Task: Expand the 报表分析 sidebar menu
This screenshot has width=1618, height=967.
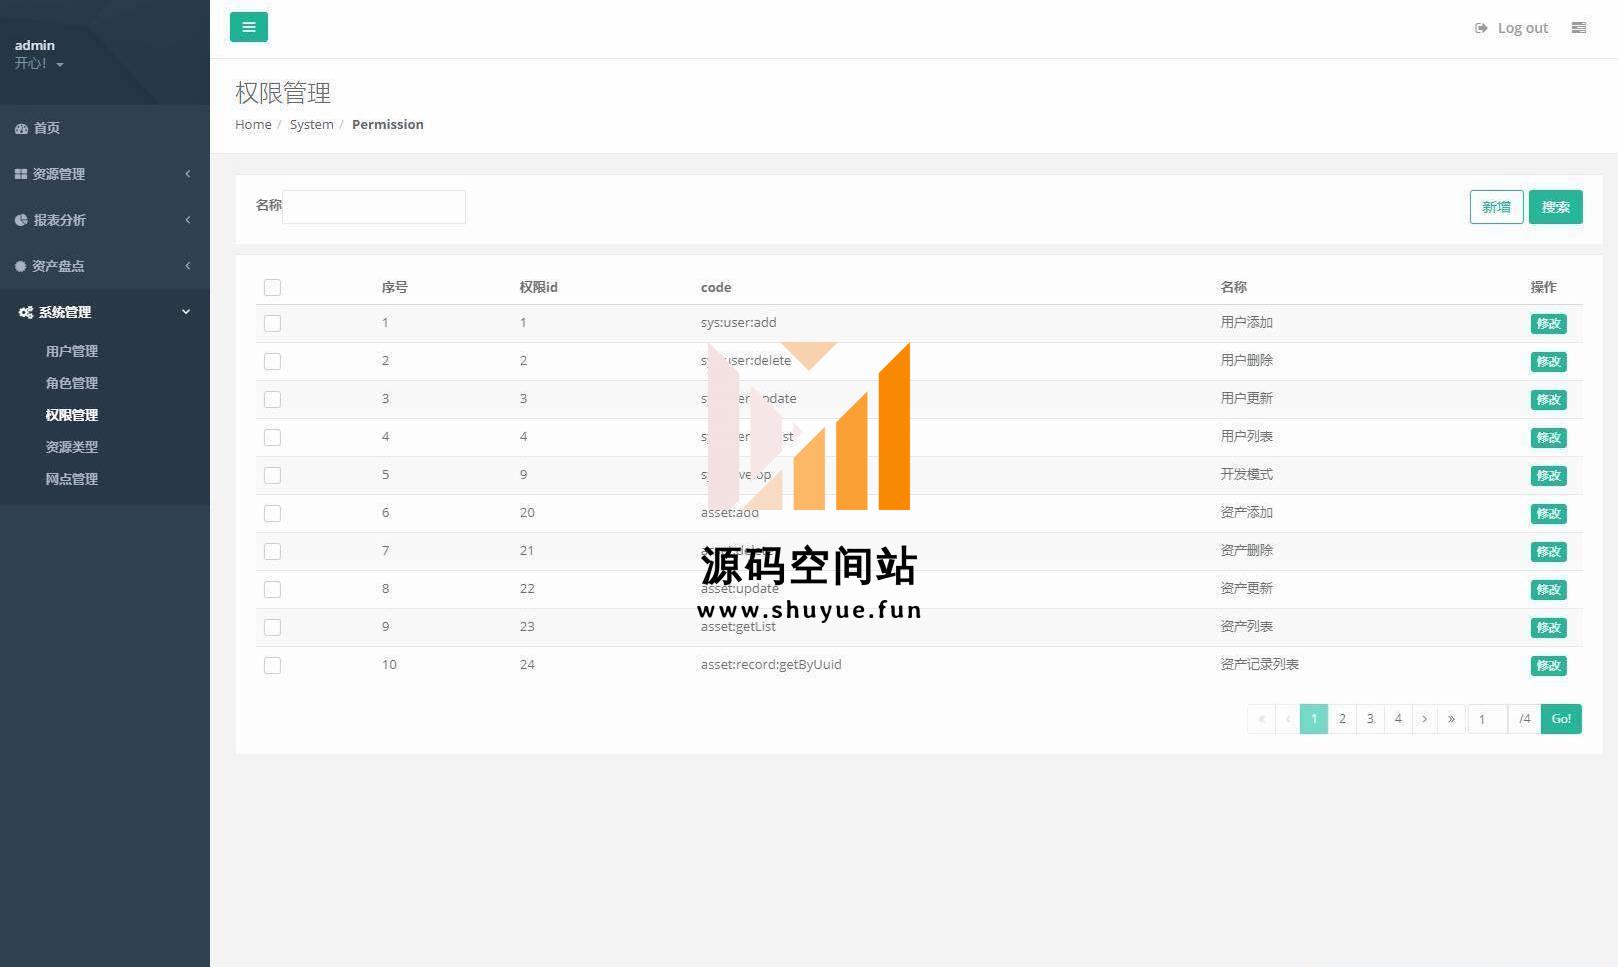Action: [104, 220]
